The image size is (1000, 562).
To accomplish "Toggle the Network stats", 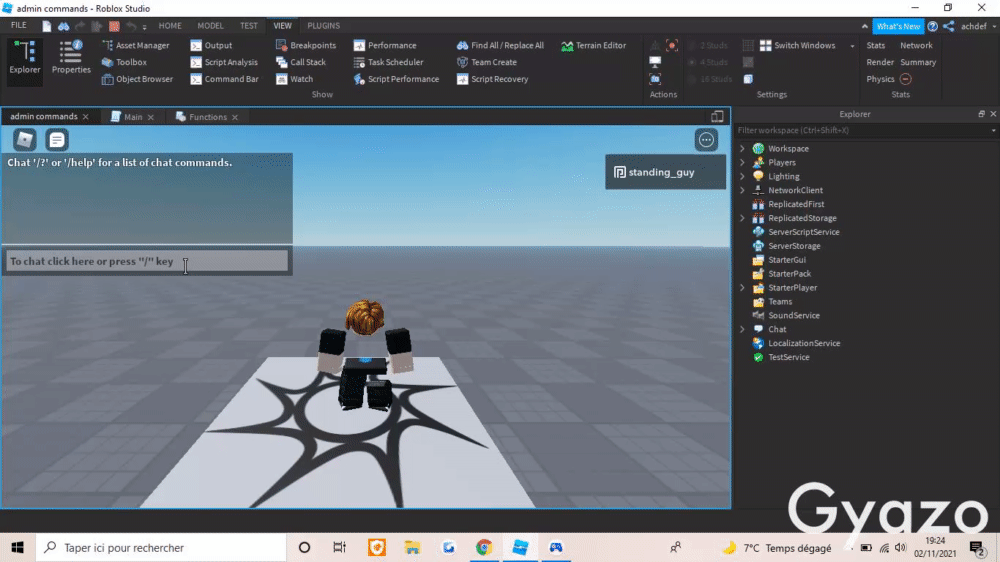I will pyautogui.click(x=916, y=45).
